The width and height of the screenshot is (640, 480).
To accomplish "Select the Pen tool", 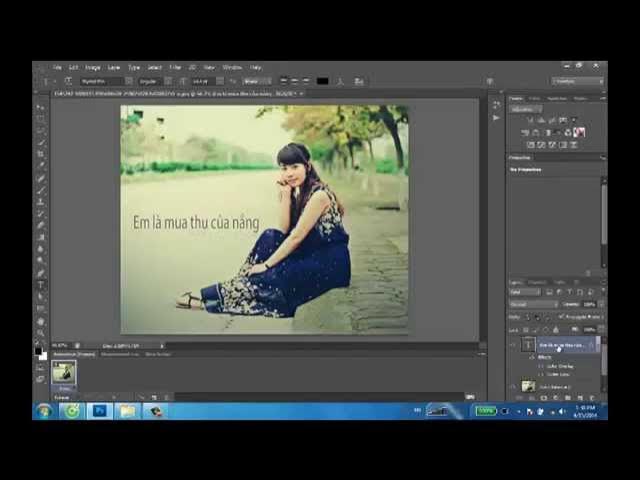I will 40,273.
